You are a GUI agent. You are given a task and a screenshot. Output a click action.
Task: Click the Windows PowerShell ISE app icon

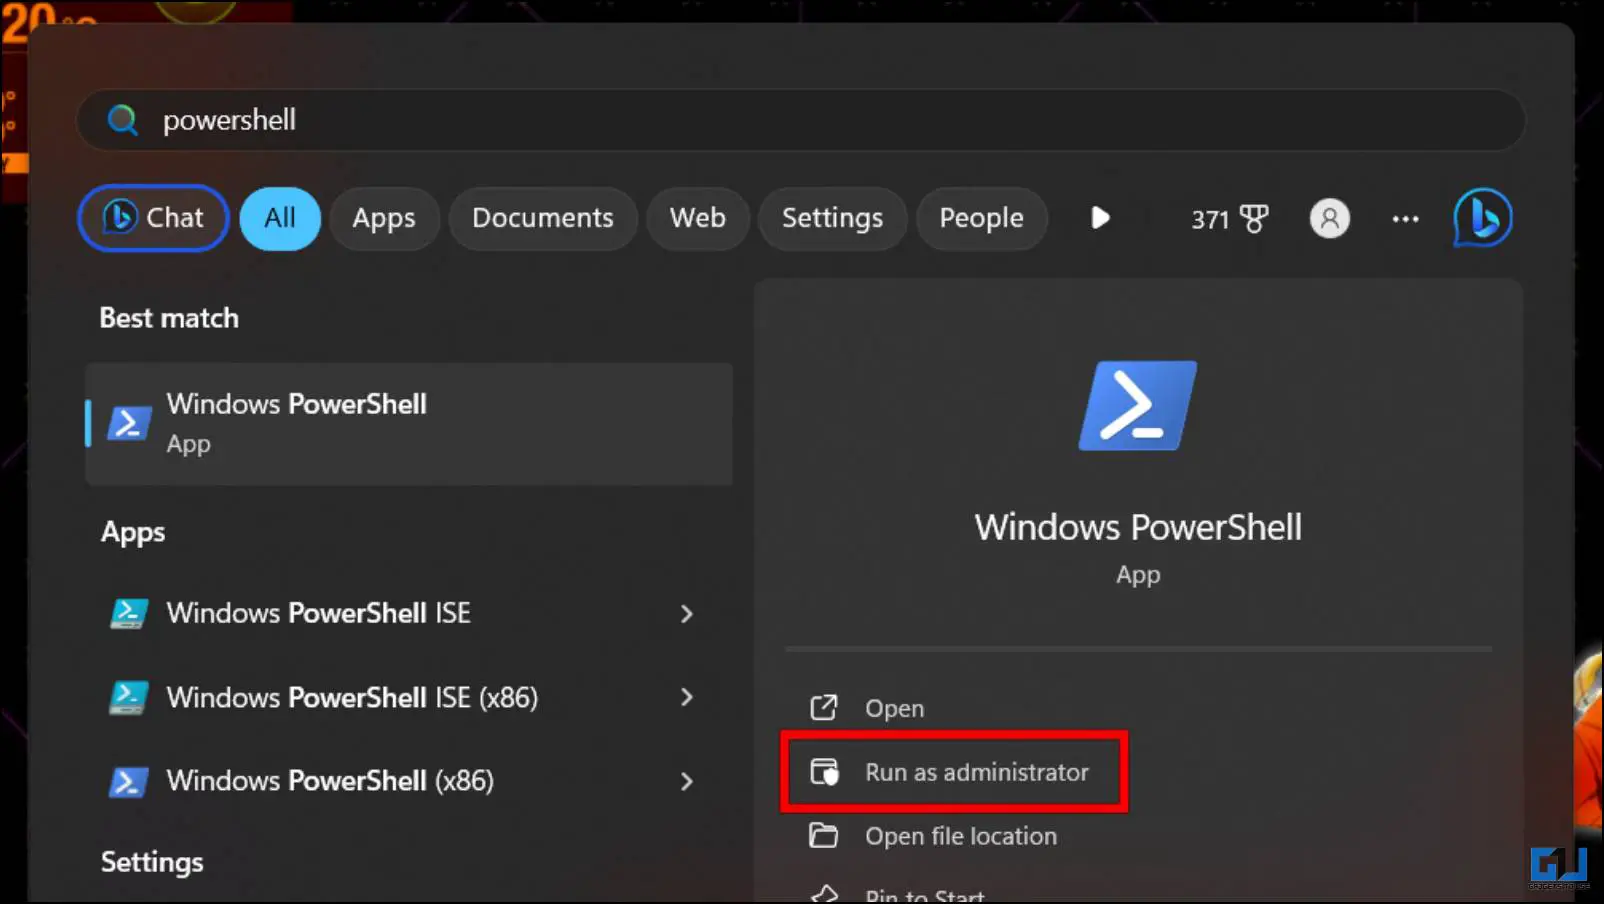click(129, 613)
